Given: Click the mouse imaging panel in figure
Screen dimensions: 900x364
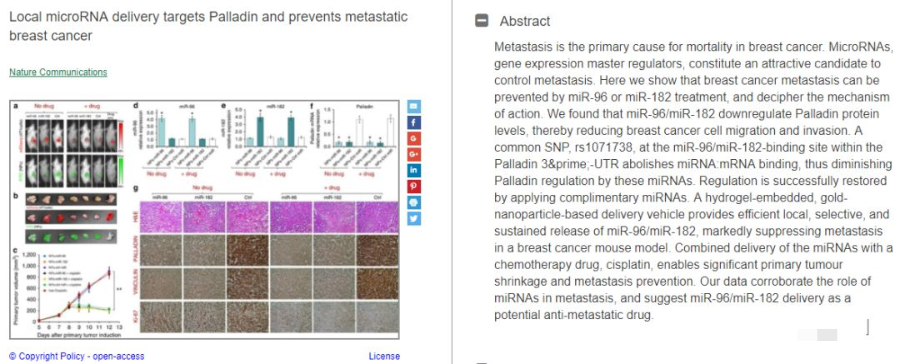Looking at the screenshot, I should coord(69,146).
